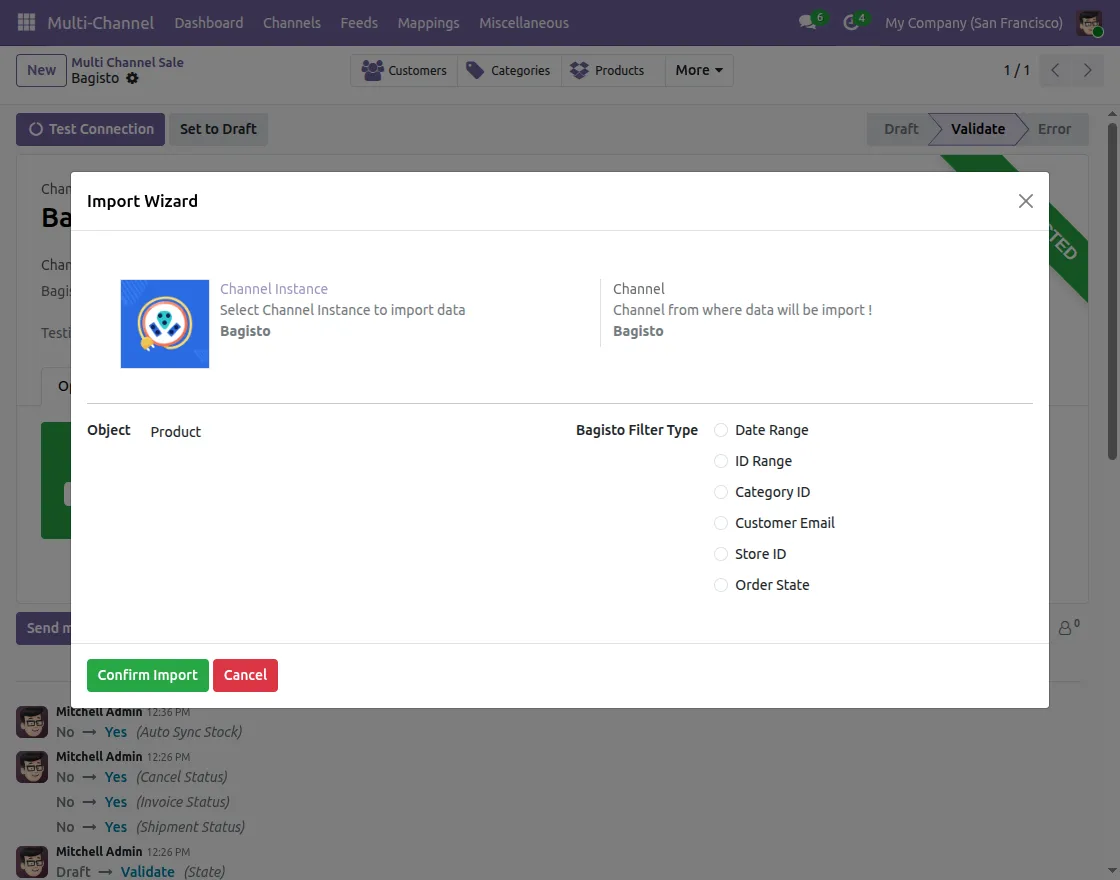Open the Miscellaneous menu
This screenshot has height=880, width=1120.
[x=524, y=23]
